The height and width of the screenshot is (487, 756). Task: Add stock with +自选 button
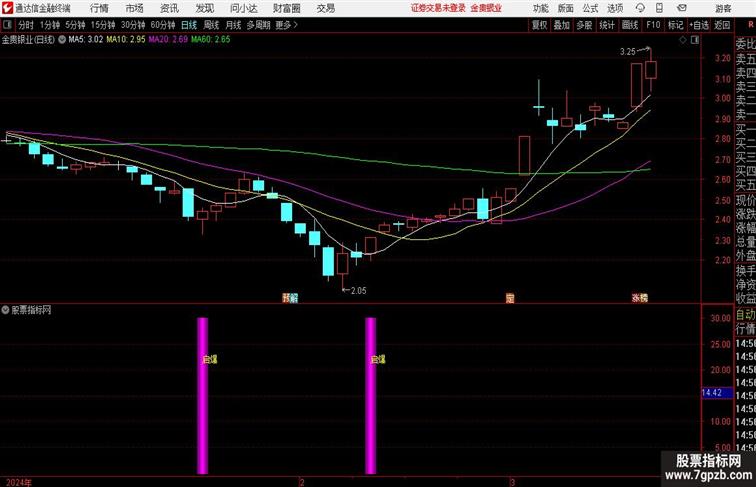pyautogui.click(x=699, y=25)
